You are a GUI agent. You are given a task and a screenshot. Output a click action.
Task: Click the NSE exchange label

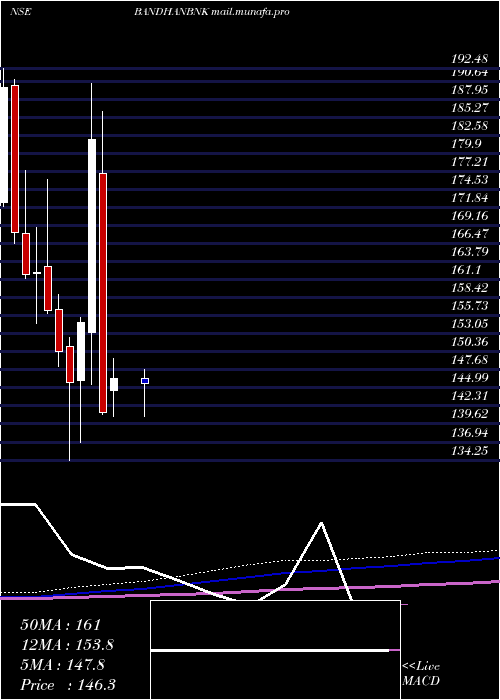(x=20, y=12)
